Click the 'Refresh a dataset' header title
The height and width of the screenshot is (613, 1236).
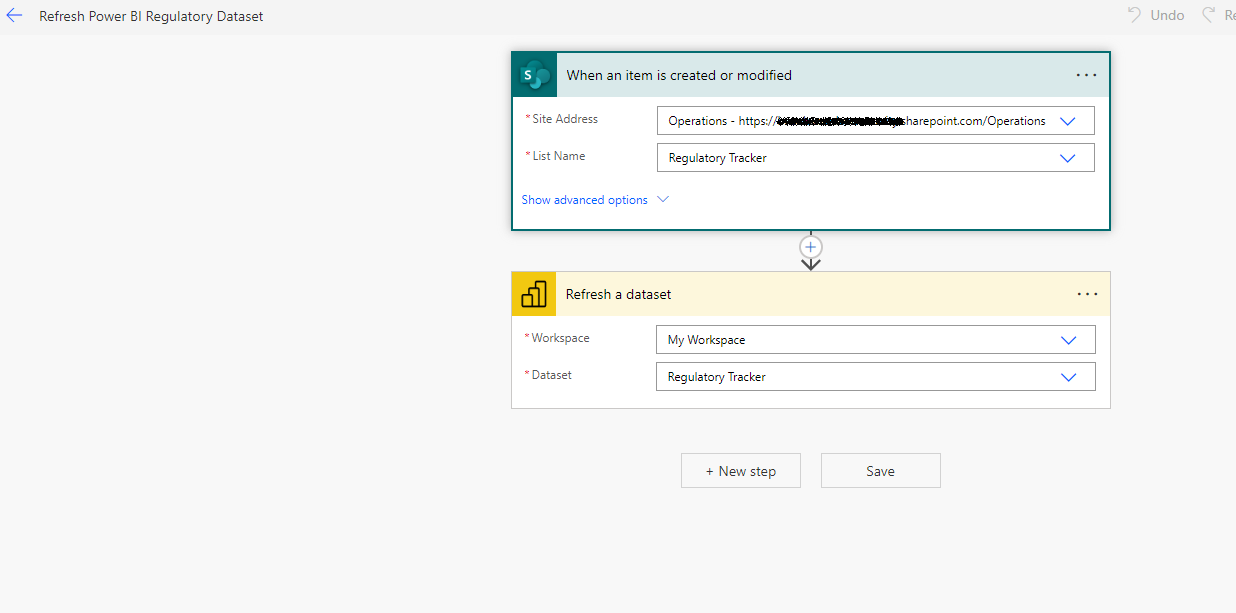[x=618, y=294]
